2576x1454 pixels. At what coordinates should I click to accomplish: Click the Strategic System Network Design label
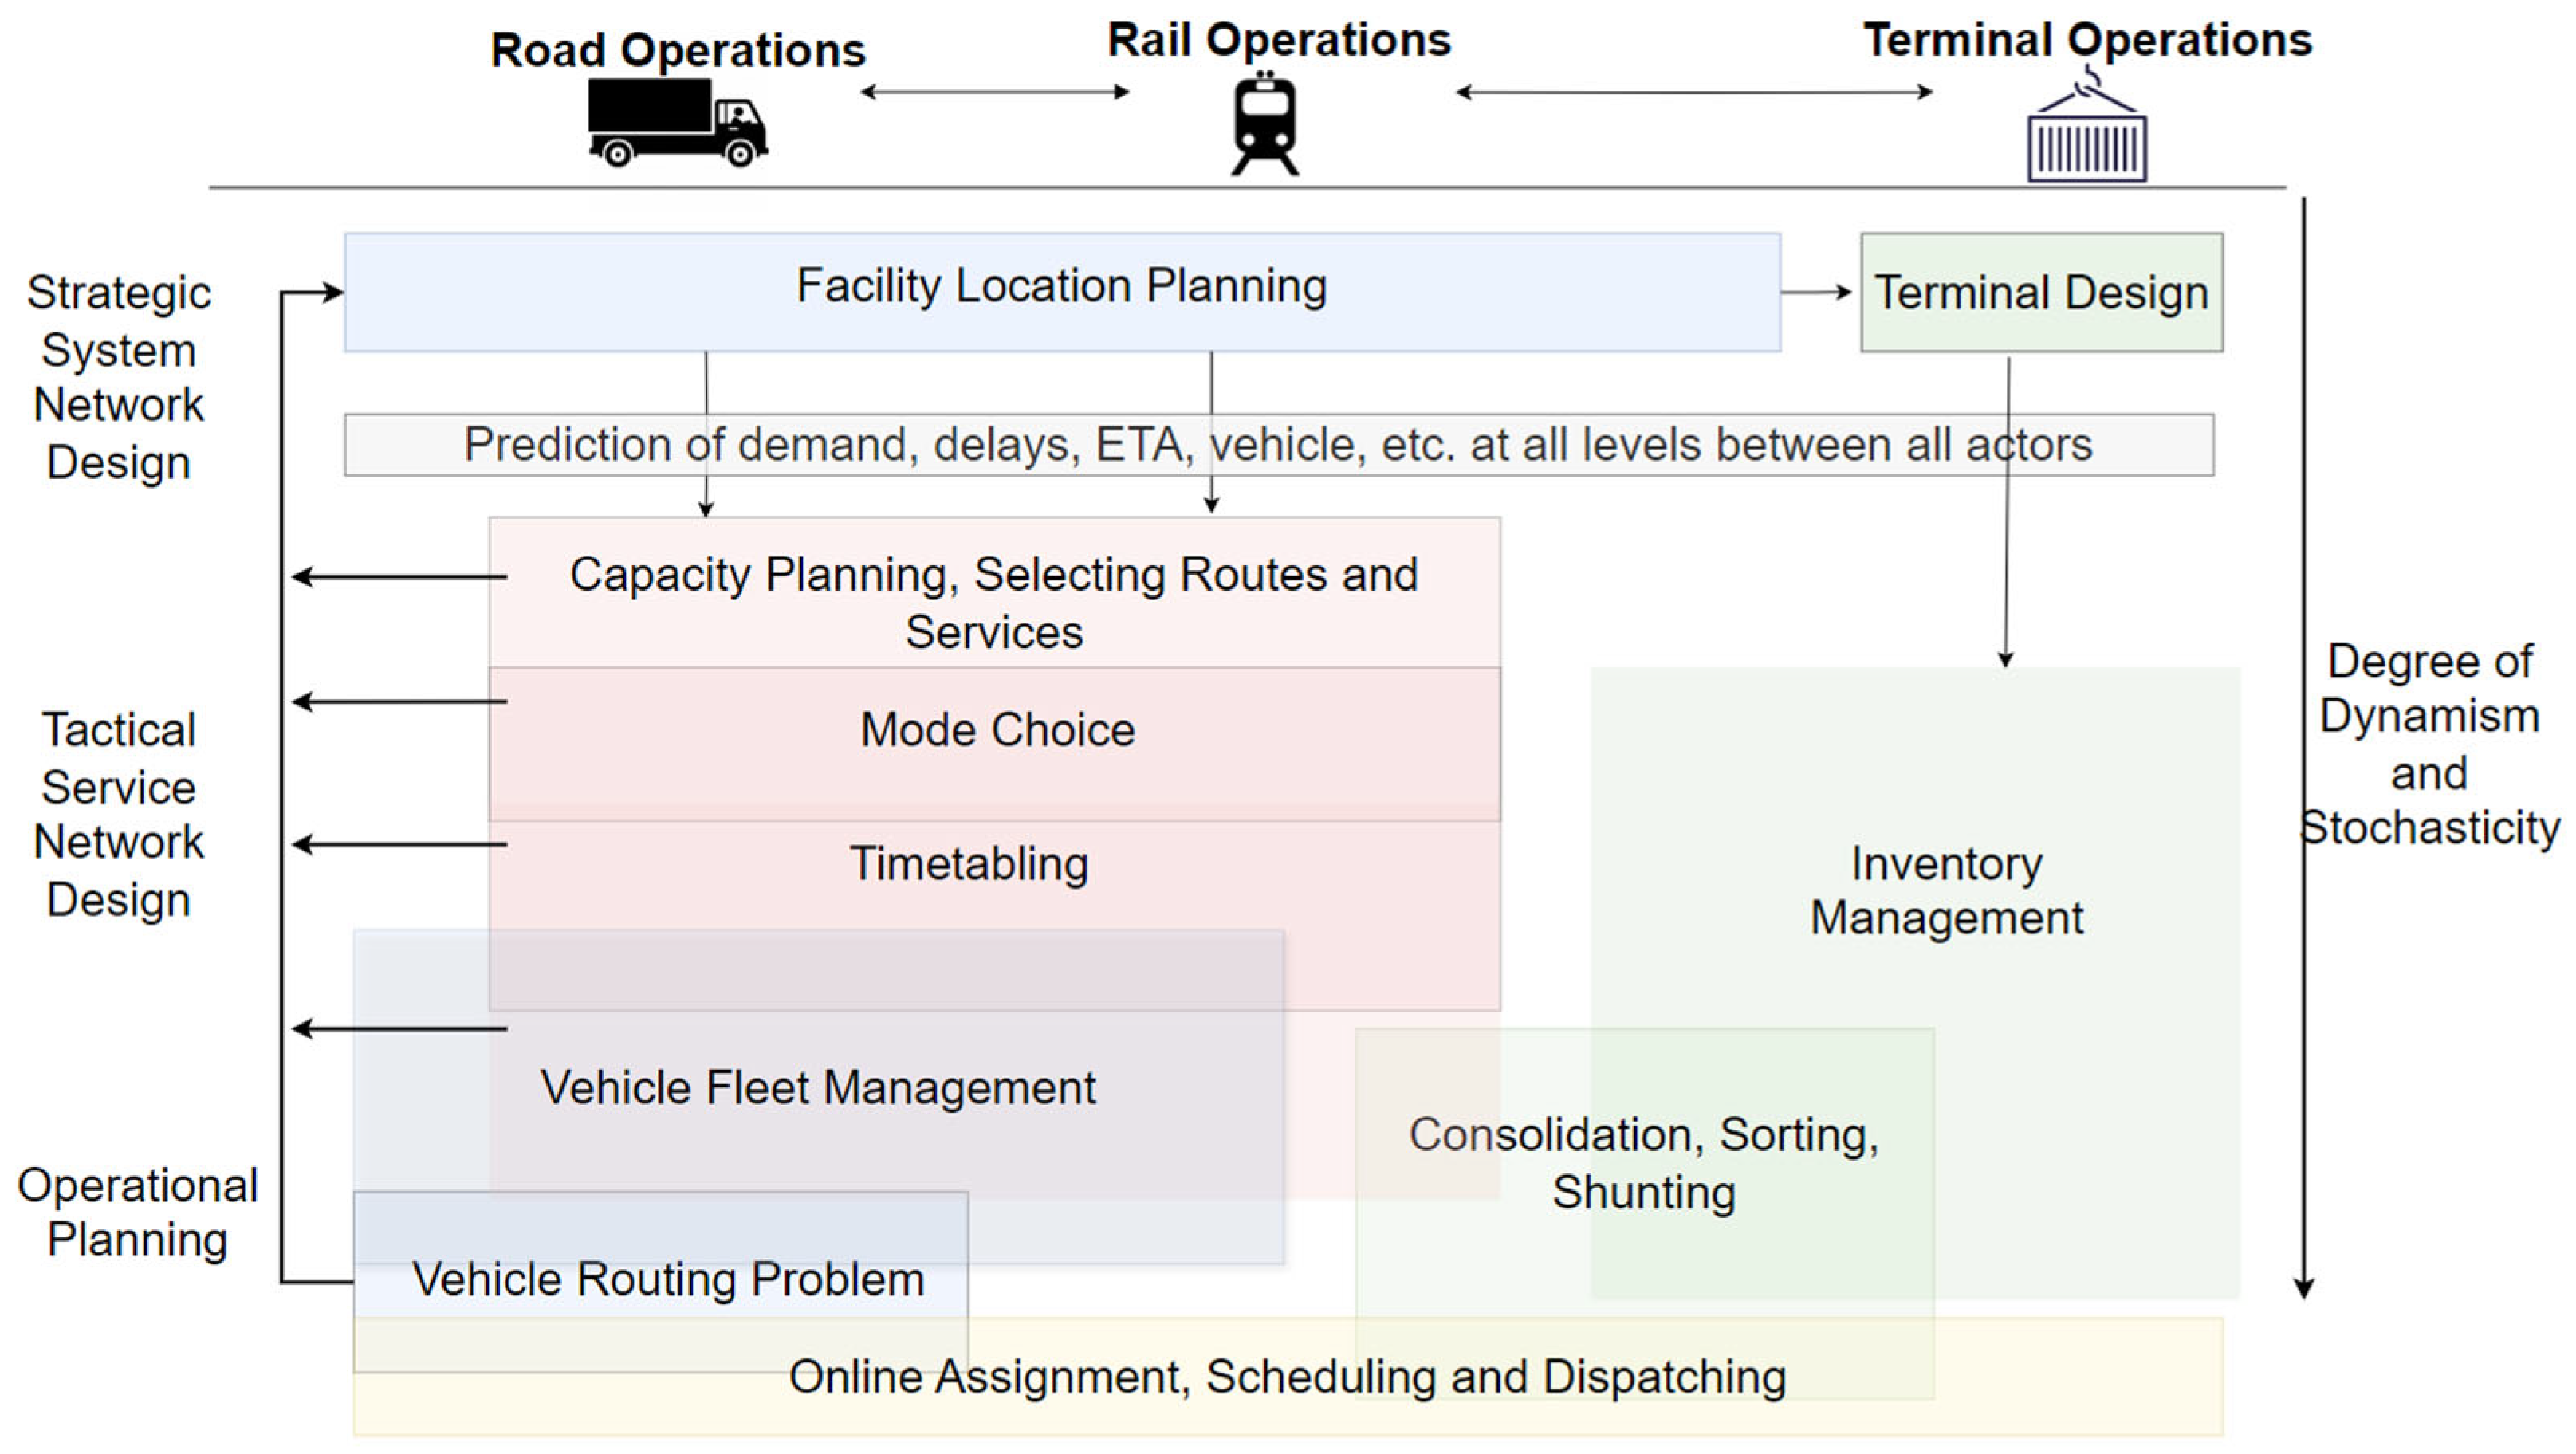tap(119, 377)
